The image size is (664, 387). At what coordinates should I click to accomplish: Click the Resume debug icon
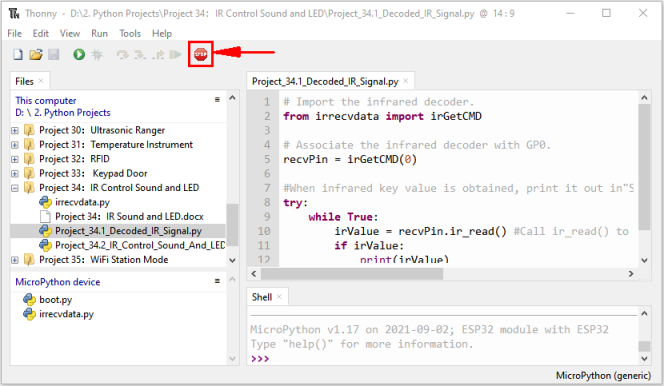(175, 54)
